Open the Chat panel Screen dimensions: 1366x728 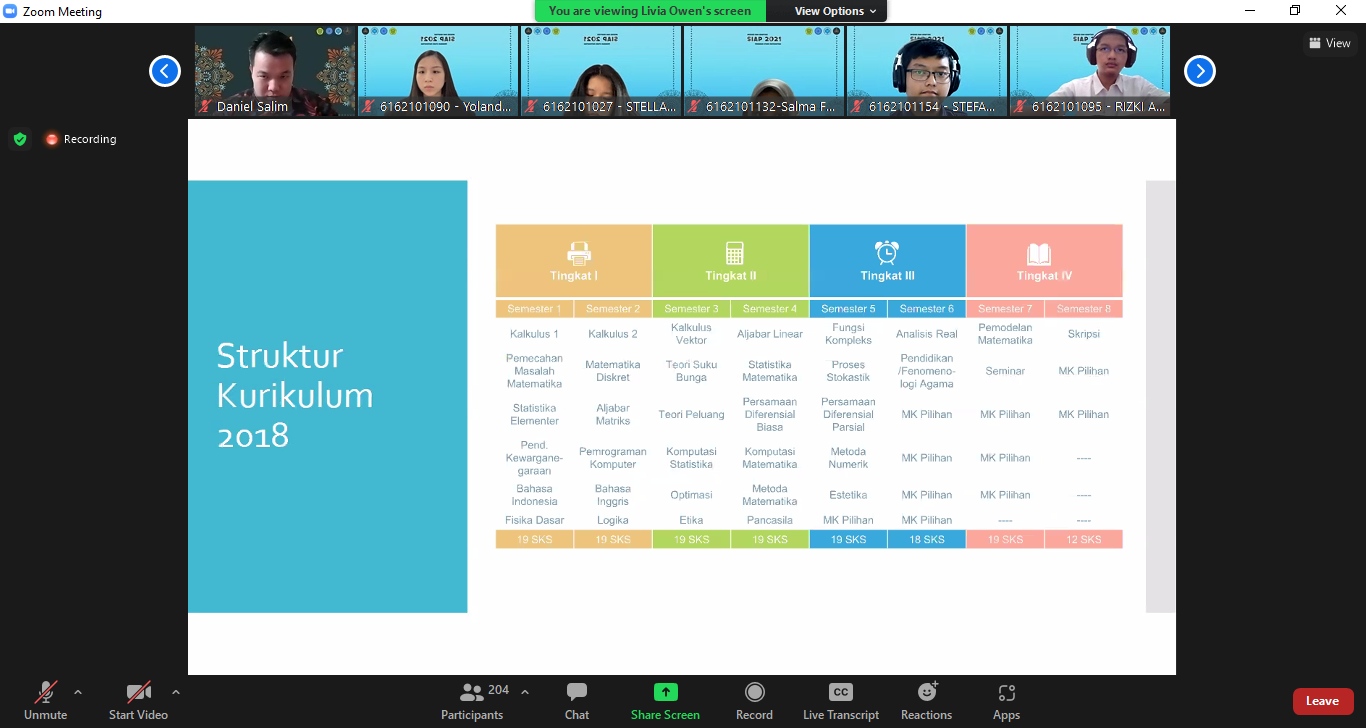[576, 692]
